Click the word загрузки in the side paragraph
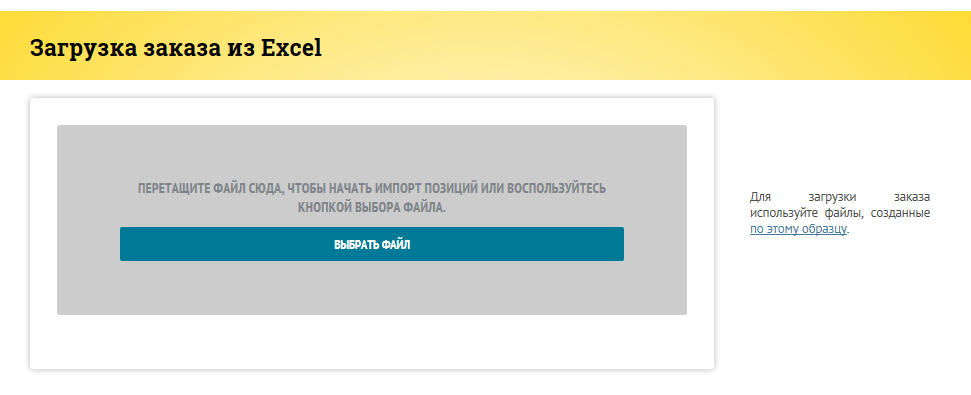Viewport: 971px width, 395px height. (832, 198)
